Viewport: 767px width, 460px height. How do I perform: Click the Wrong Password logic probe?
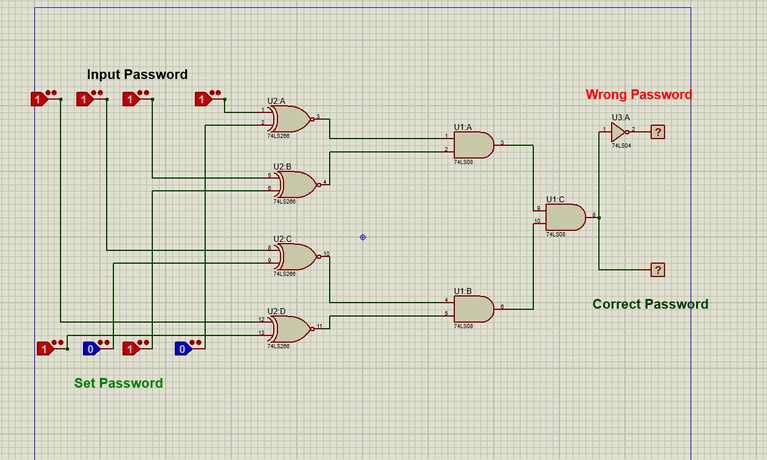[x=658, y=132]
